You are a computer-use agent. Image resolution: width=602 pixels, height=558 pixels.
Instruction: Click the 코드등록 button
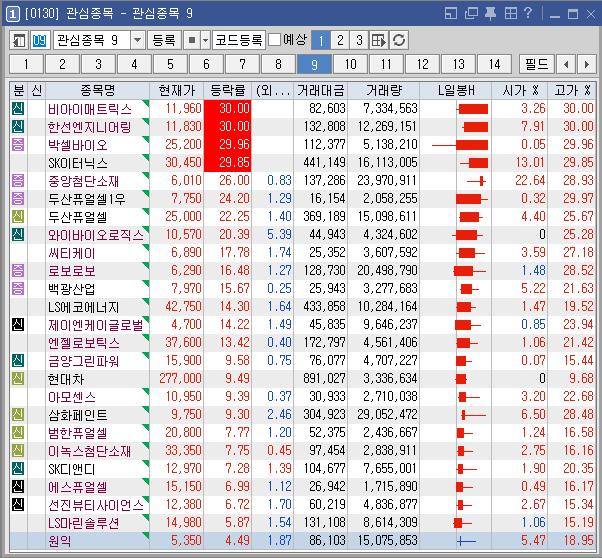pos(239,40)
